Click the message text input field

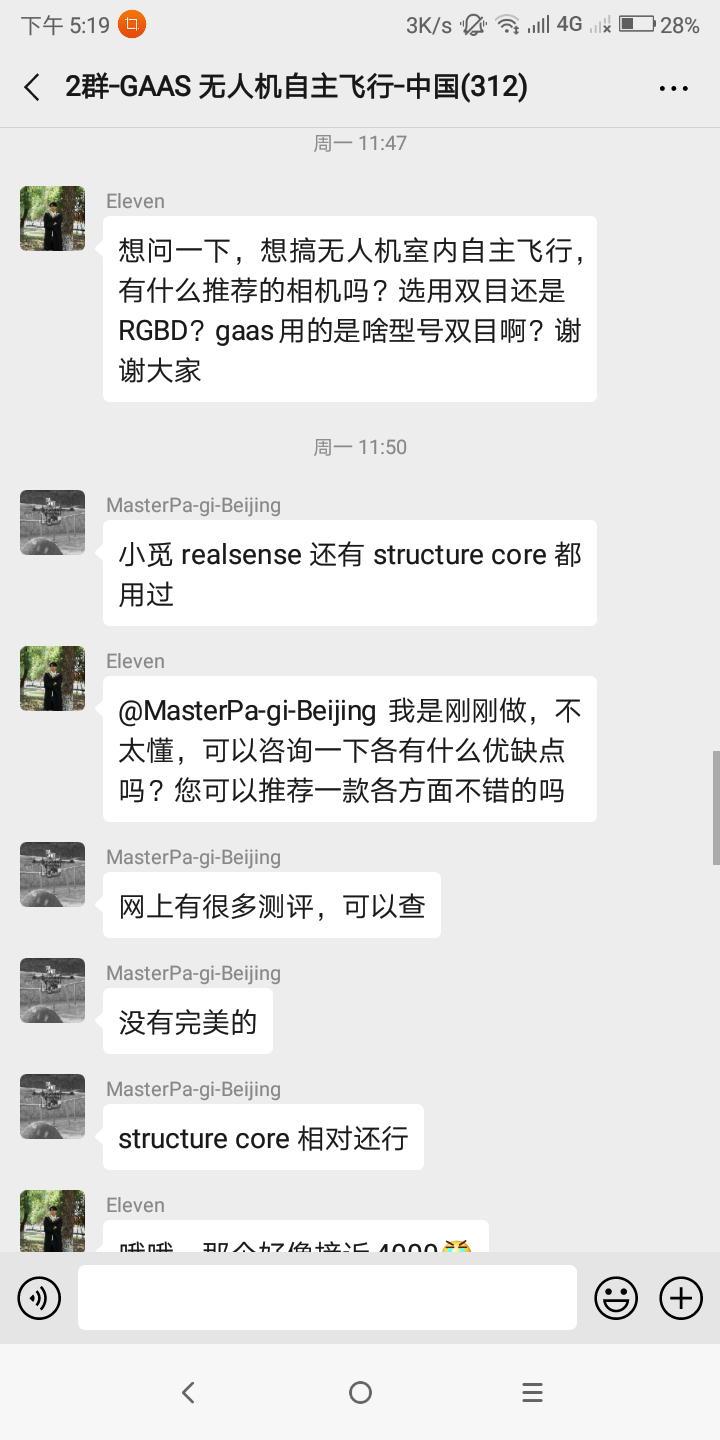tap(327, 1297)
